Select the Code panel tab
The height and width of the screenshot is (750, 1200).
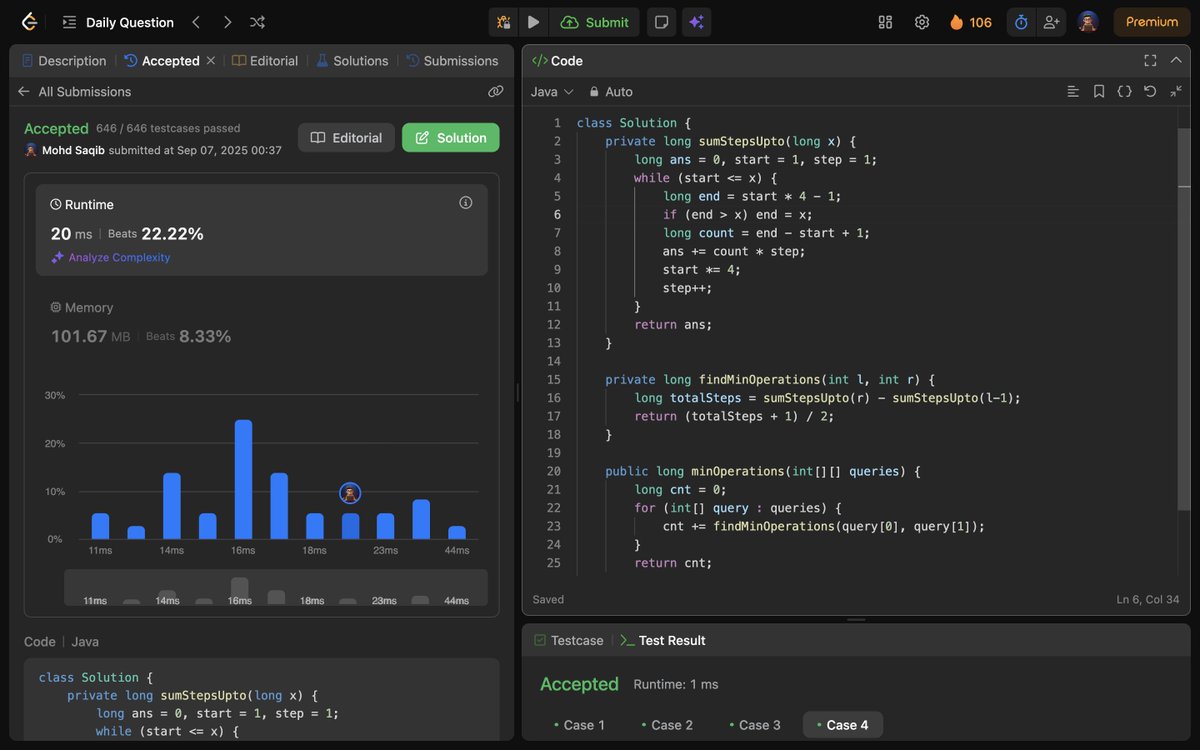coord(558,61)
